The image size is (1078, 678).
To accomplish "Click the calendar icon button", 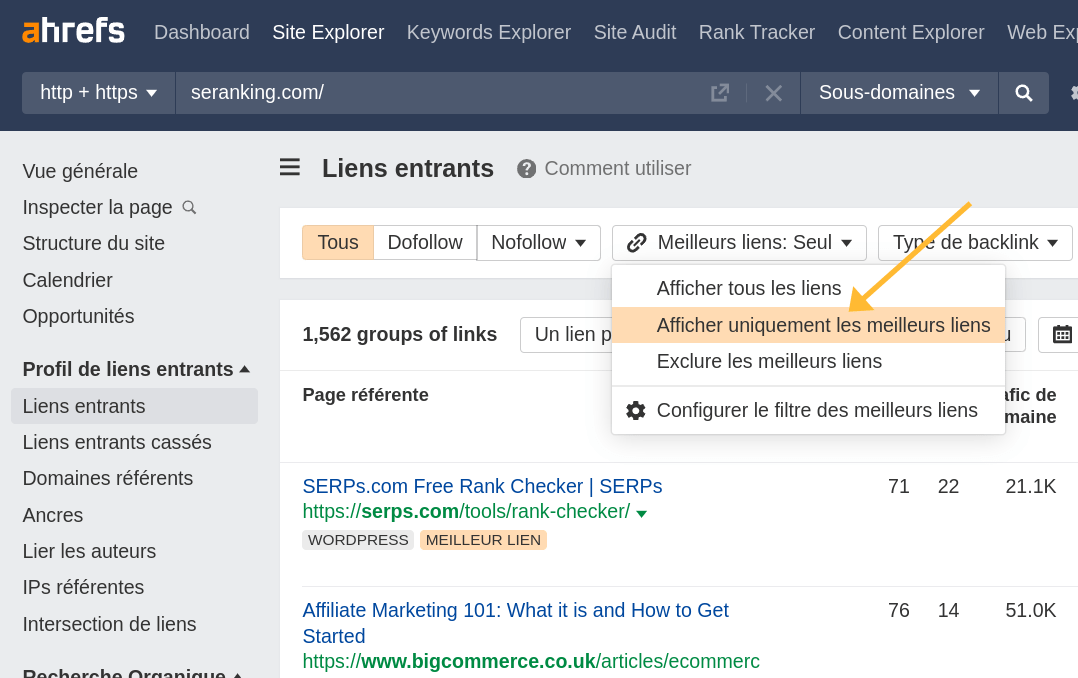I will point(1061,334).
